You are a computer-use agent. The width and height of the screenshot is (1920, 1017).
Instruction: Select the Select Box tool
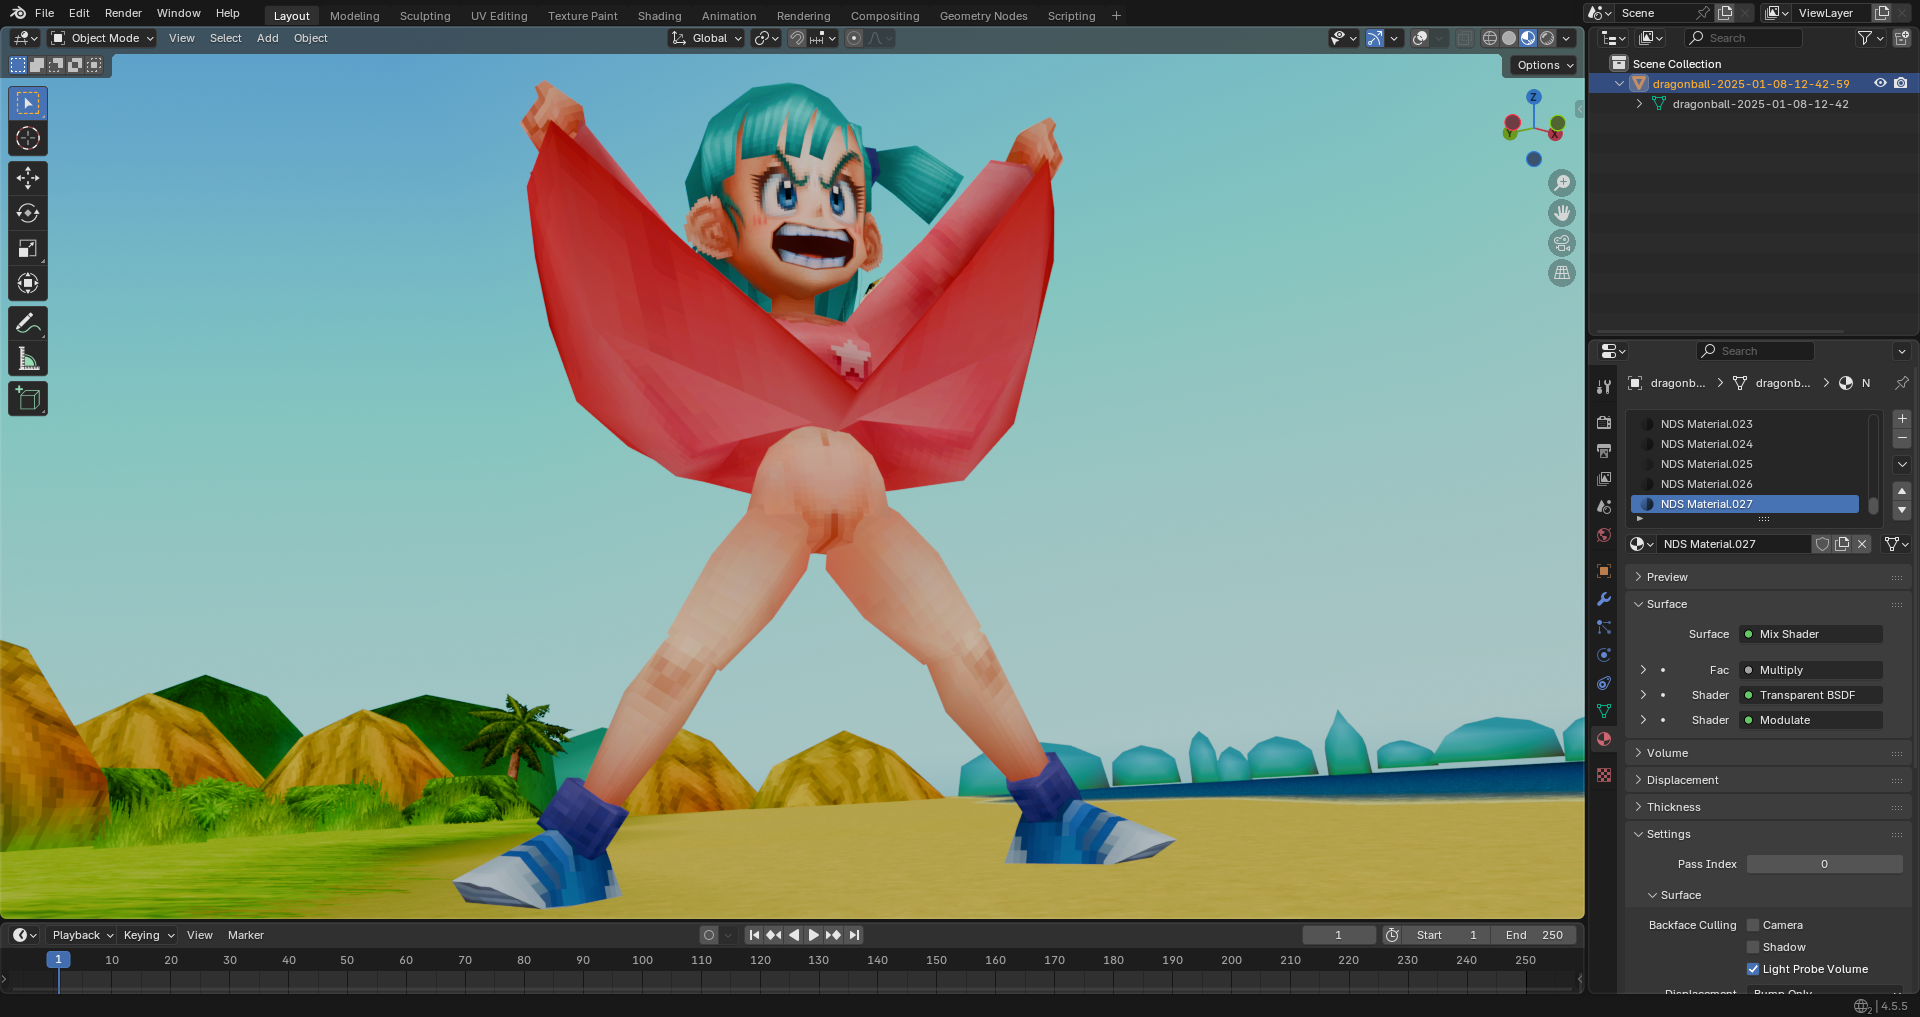click(28, 103)
